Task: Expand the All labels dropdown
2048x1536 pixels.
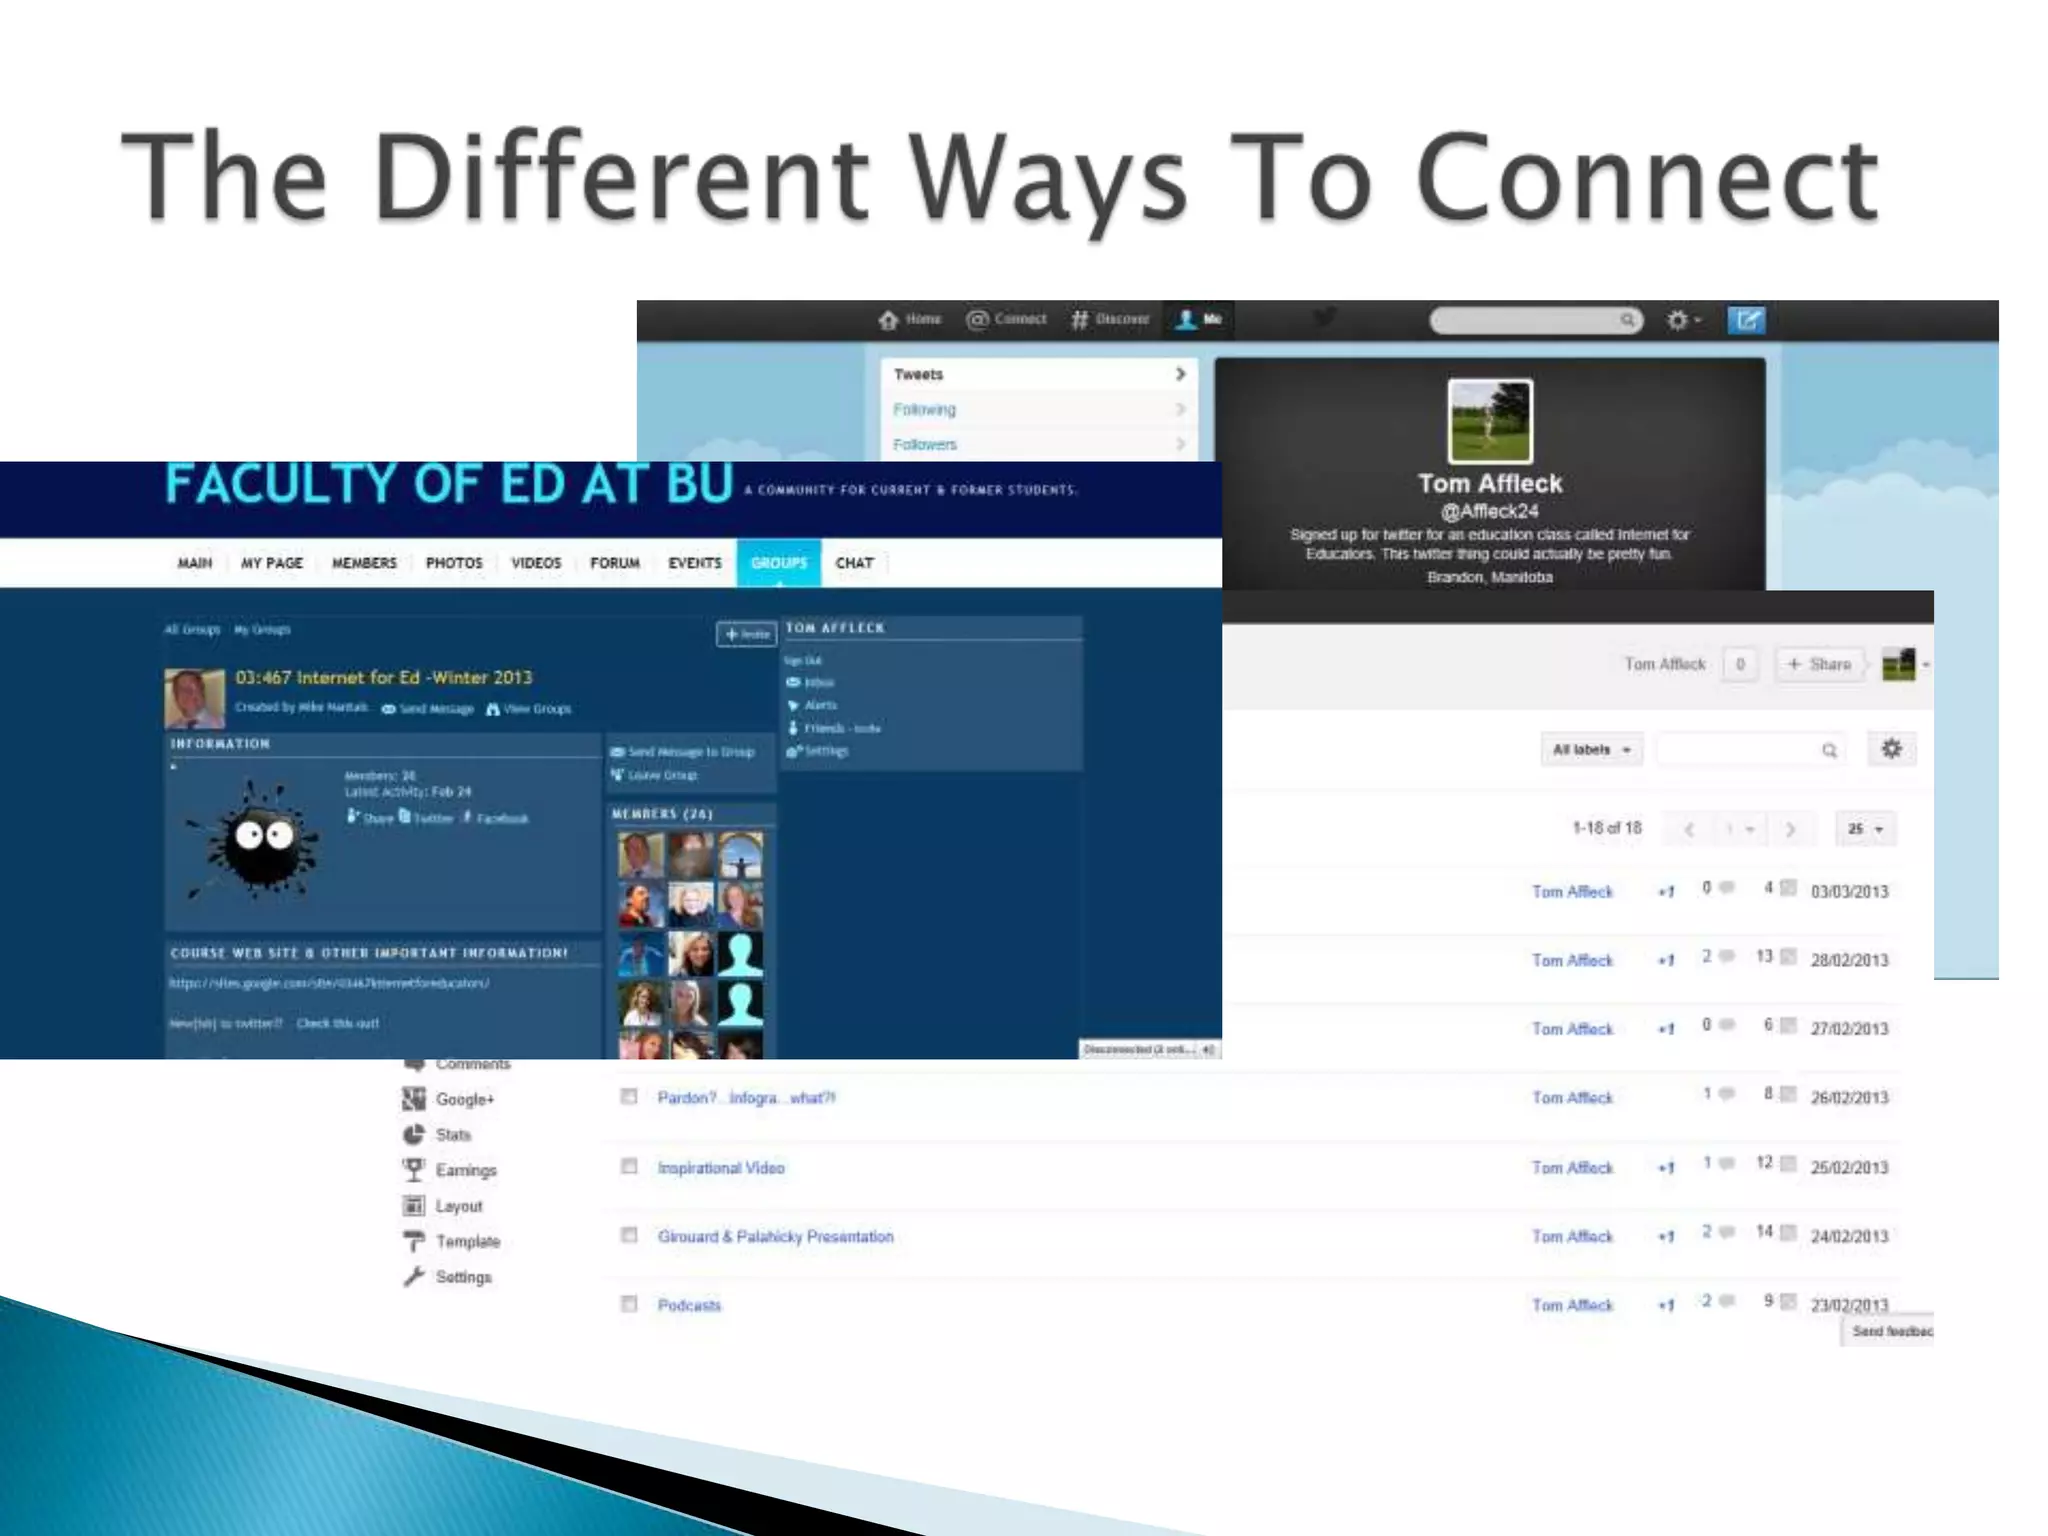Action: [x=1591, y=750]
